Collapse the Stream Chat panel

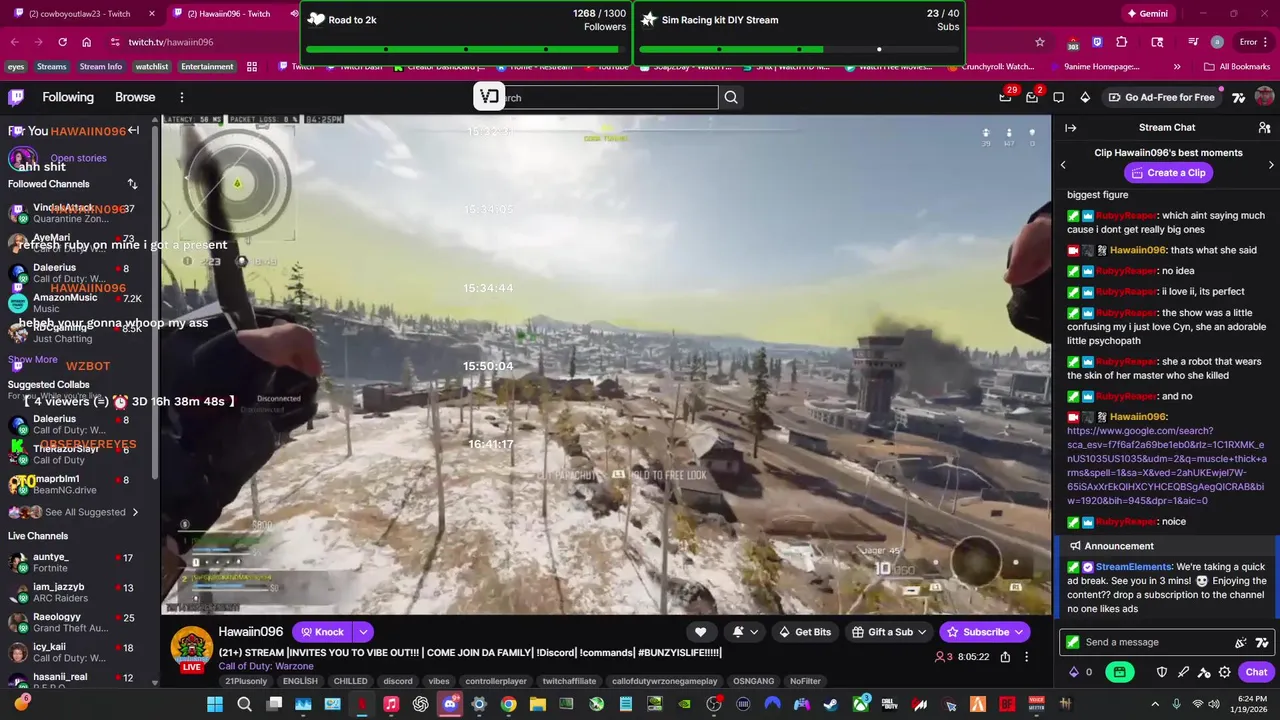click(1070, 128)
